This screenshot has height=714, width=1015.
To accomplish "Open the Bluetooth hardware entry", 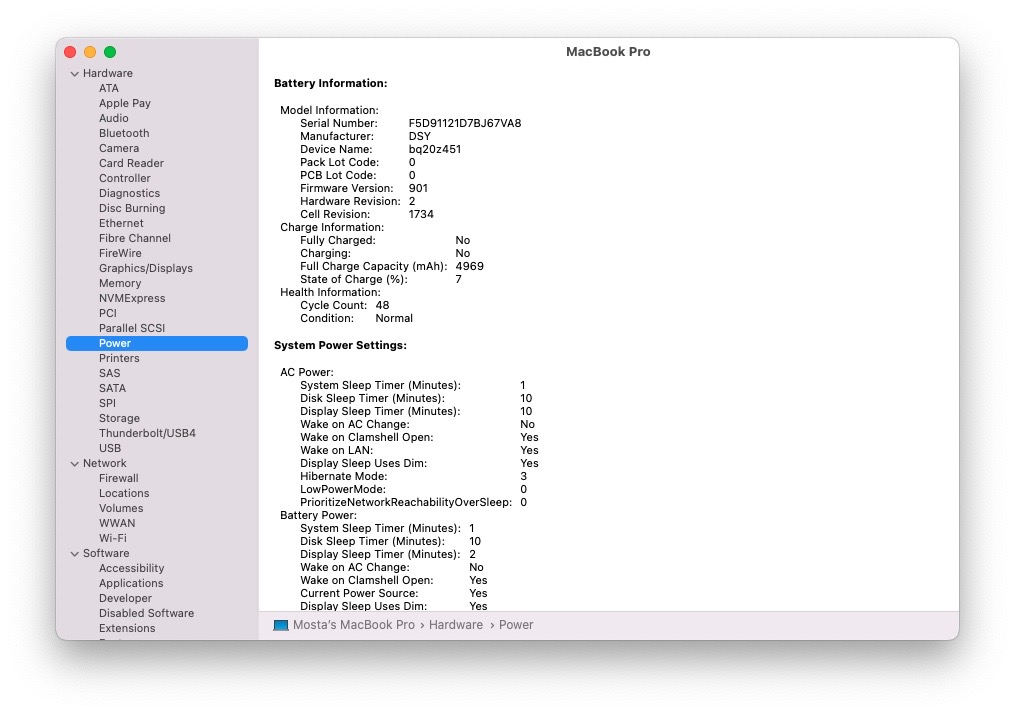I will pos(124,133).
